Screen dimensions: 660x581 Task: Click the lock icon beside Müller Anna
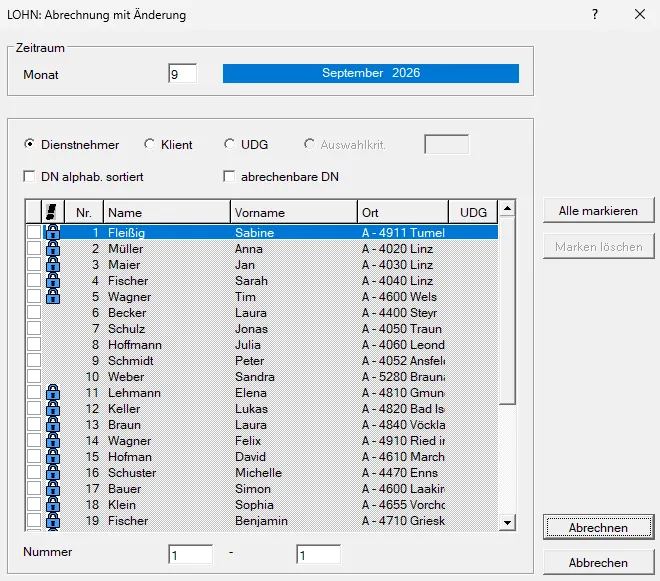53,248
